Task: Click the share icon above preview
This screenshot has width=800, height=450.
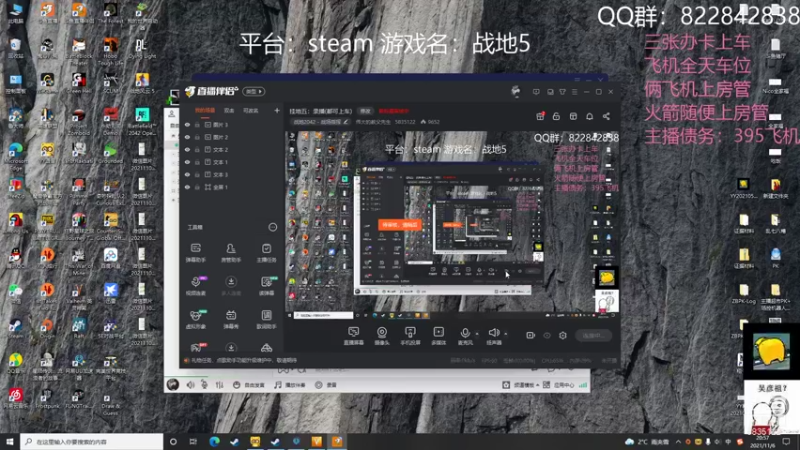Action: tap(606, 116)
